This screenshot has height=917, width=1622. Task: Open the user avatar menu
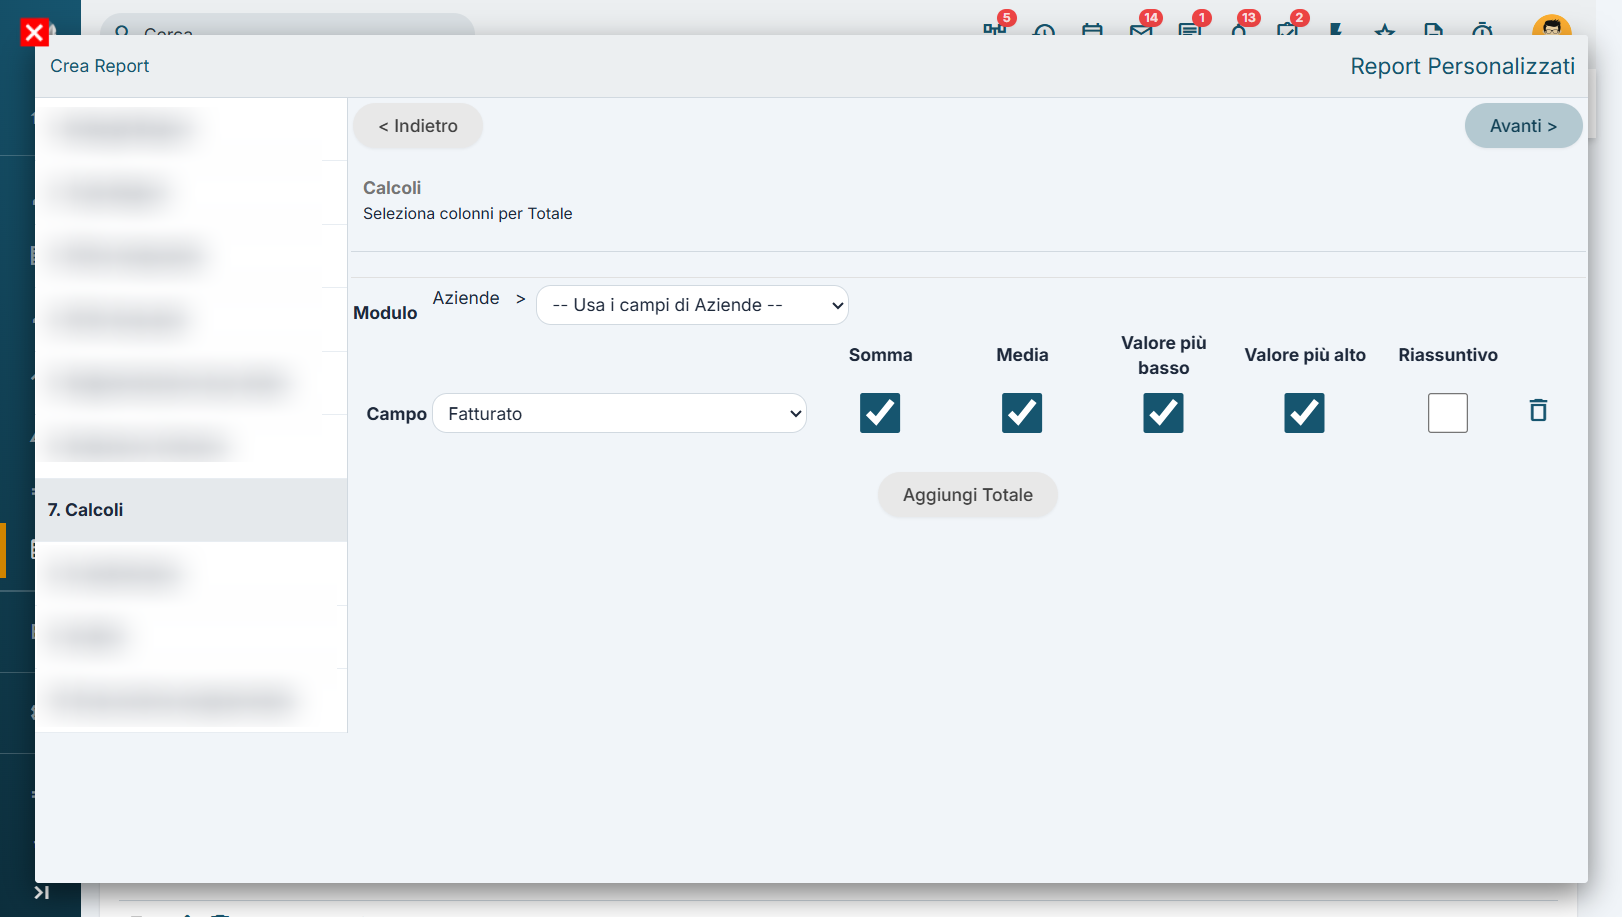[1551, 26]
